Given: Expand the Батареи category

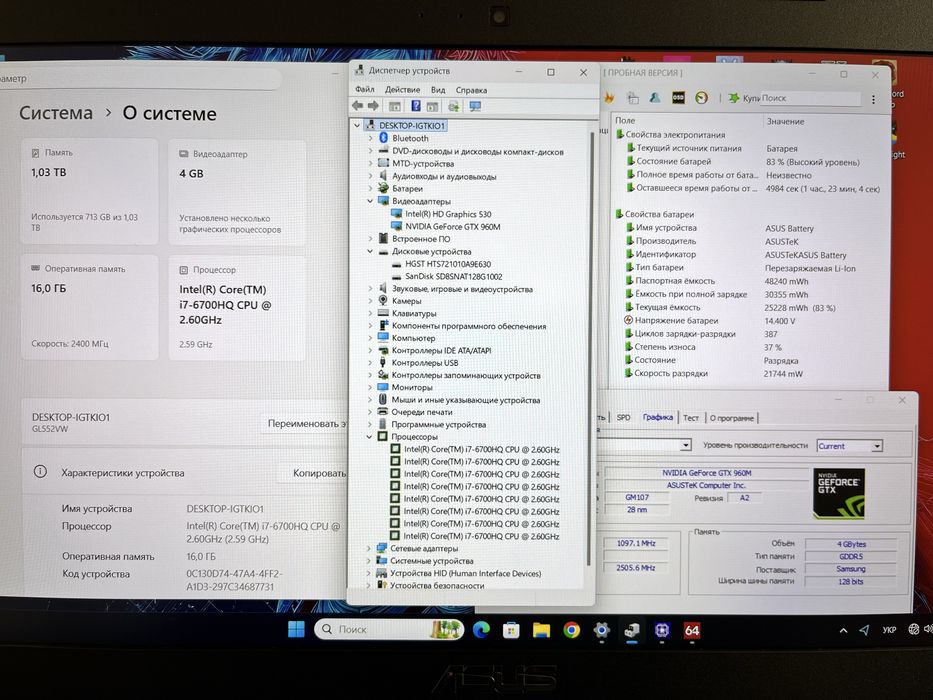Looking at the screenshot, I should click(370, 189).
